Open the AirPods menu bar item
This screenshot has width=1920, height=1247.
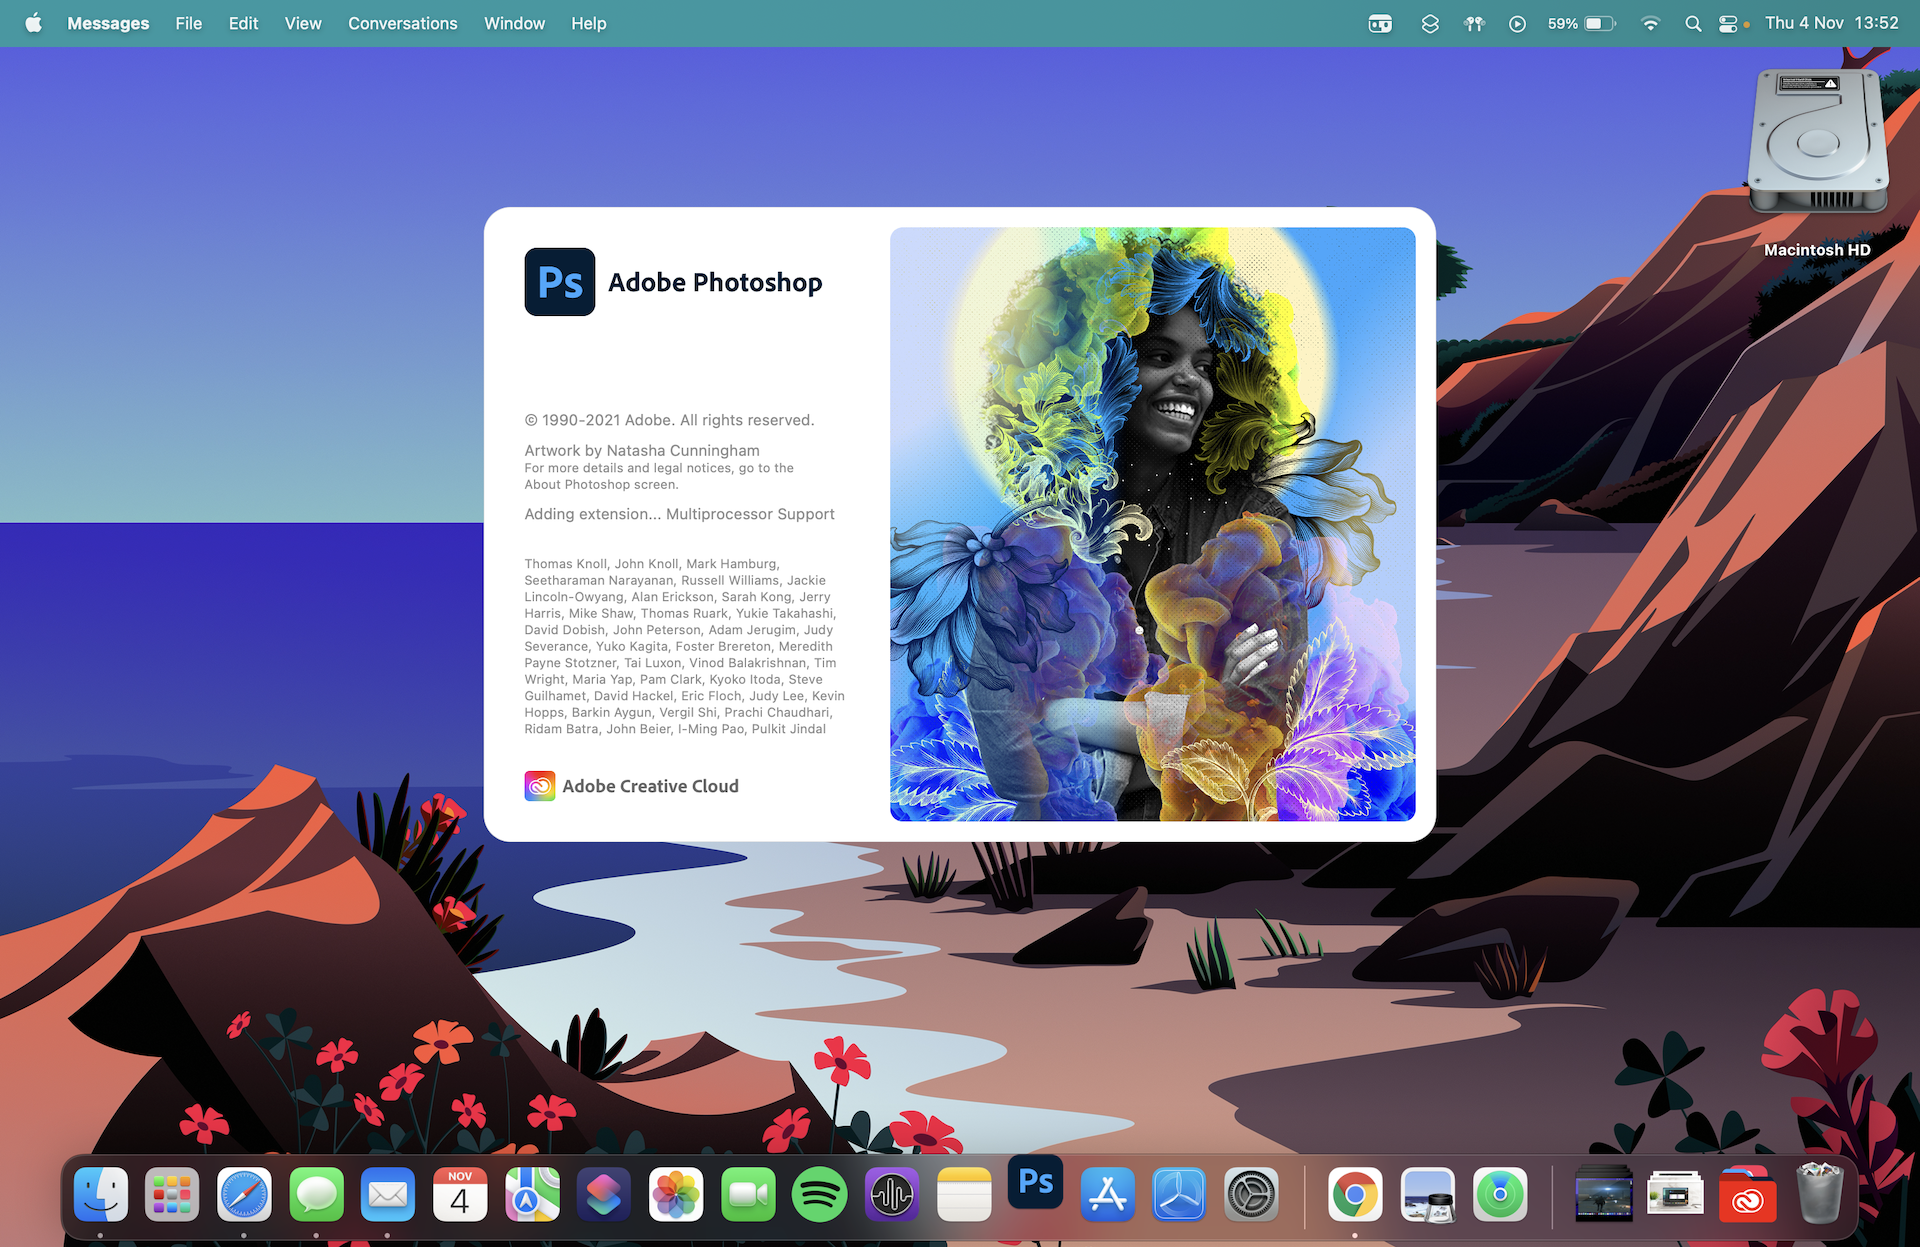[1474, 23]
